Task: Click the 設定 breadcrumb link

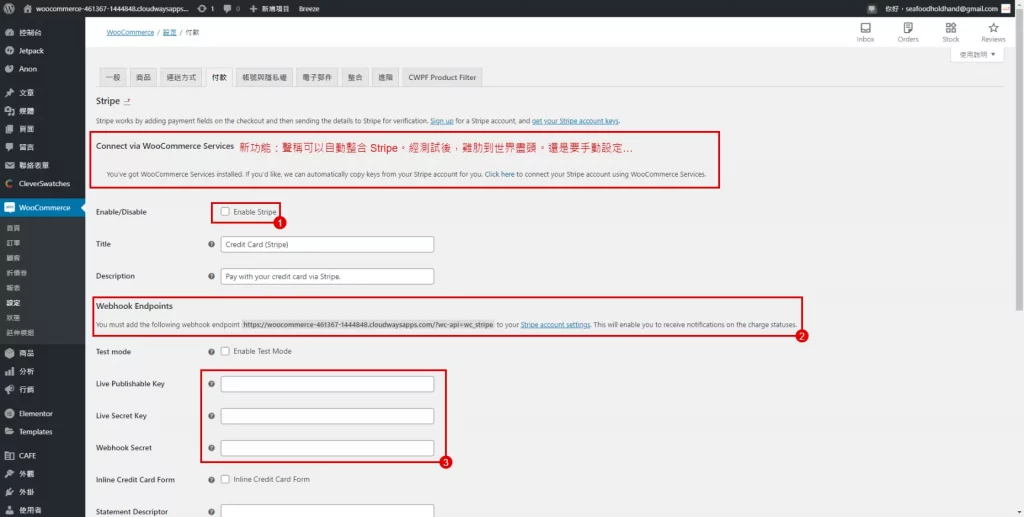Action: [x=169, y=32]
